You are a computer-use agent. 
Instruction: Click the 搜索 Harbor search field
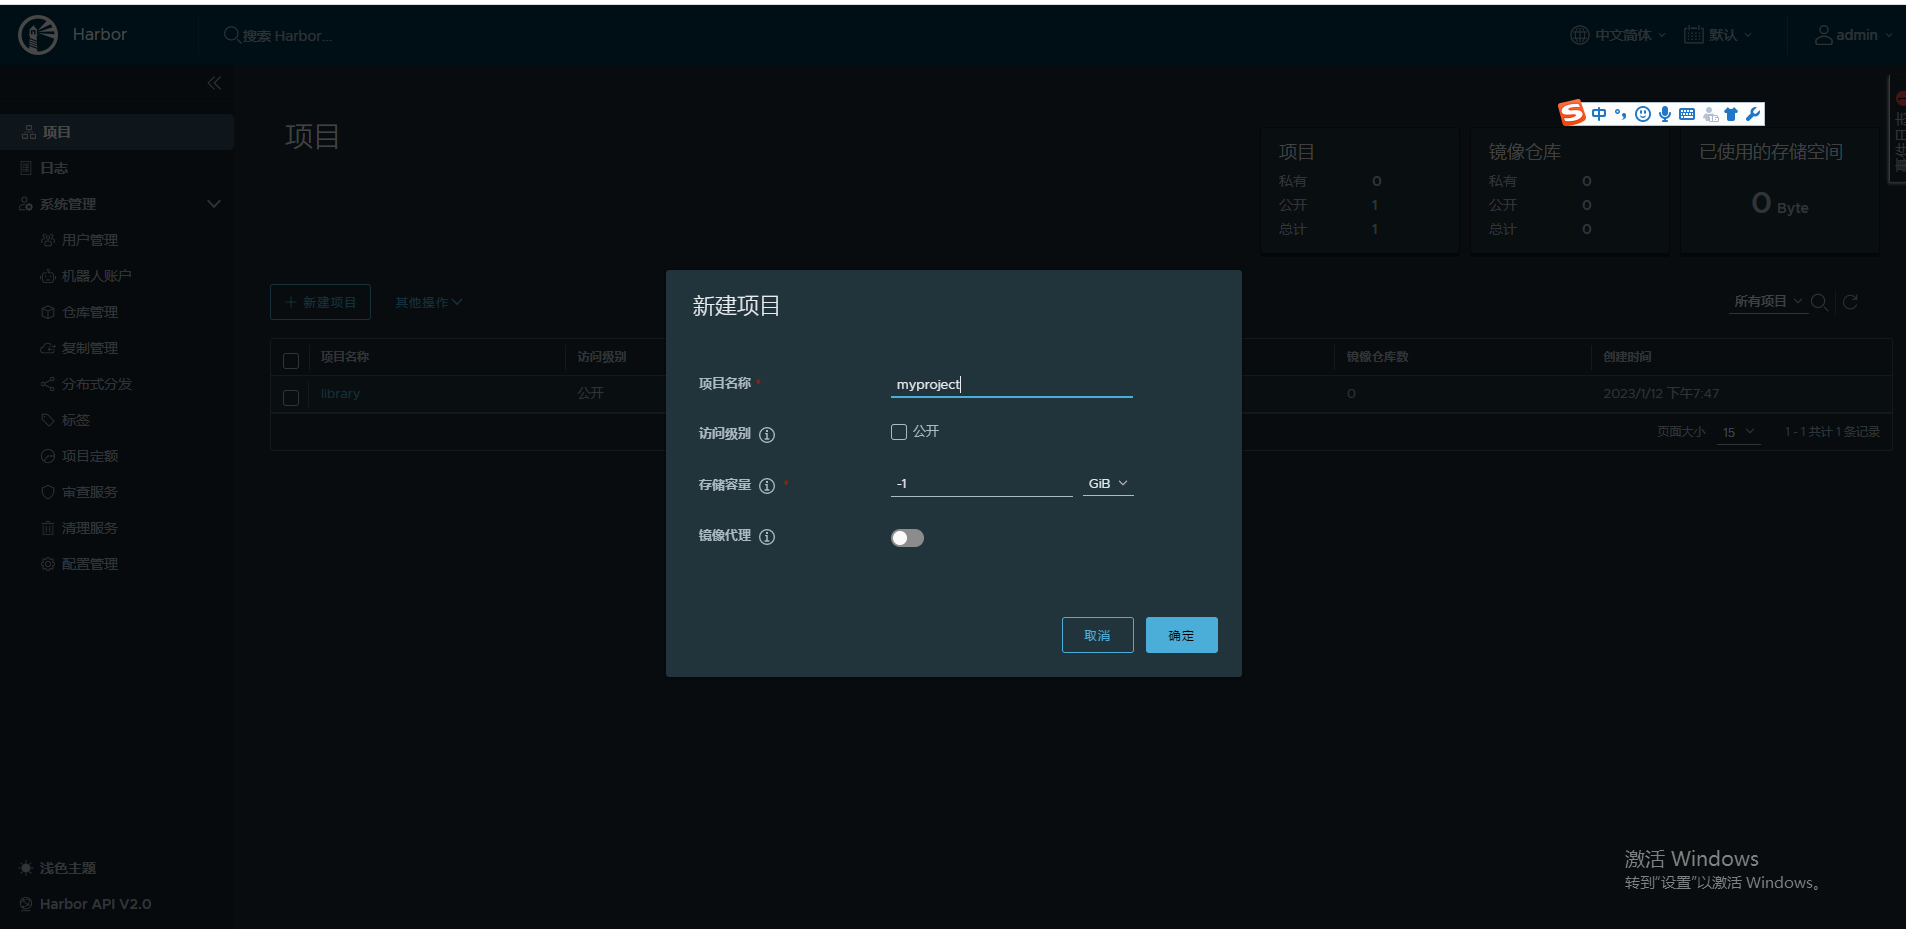[288, 35]
